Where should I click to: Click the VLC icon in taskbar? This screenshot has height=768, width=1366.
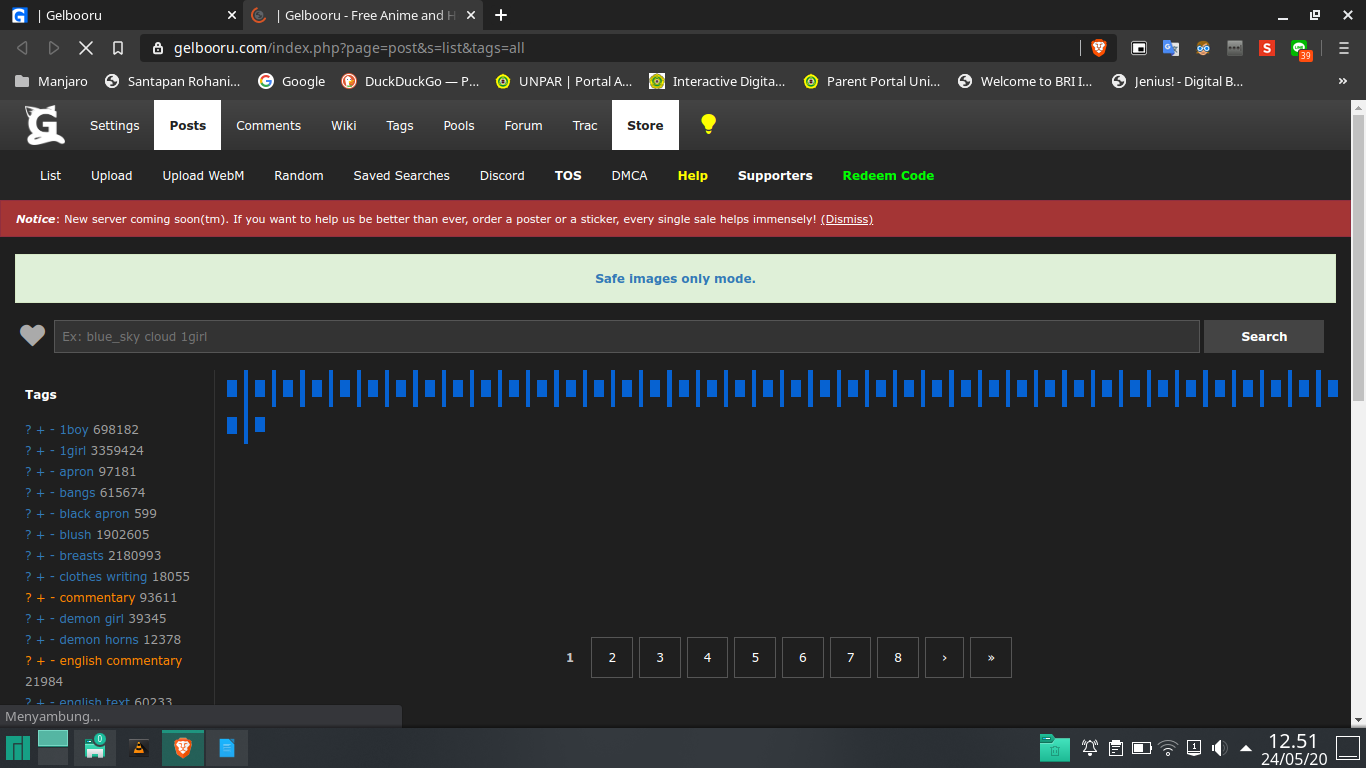pos(140,748)
